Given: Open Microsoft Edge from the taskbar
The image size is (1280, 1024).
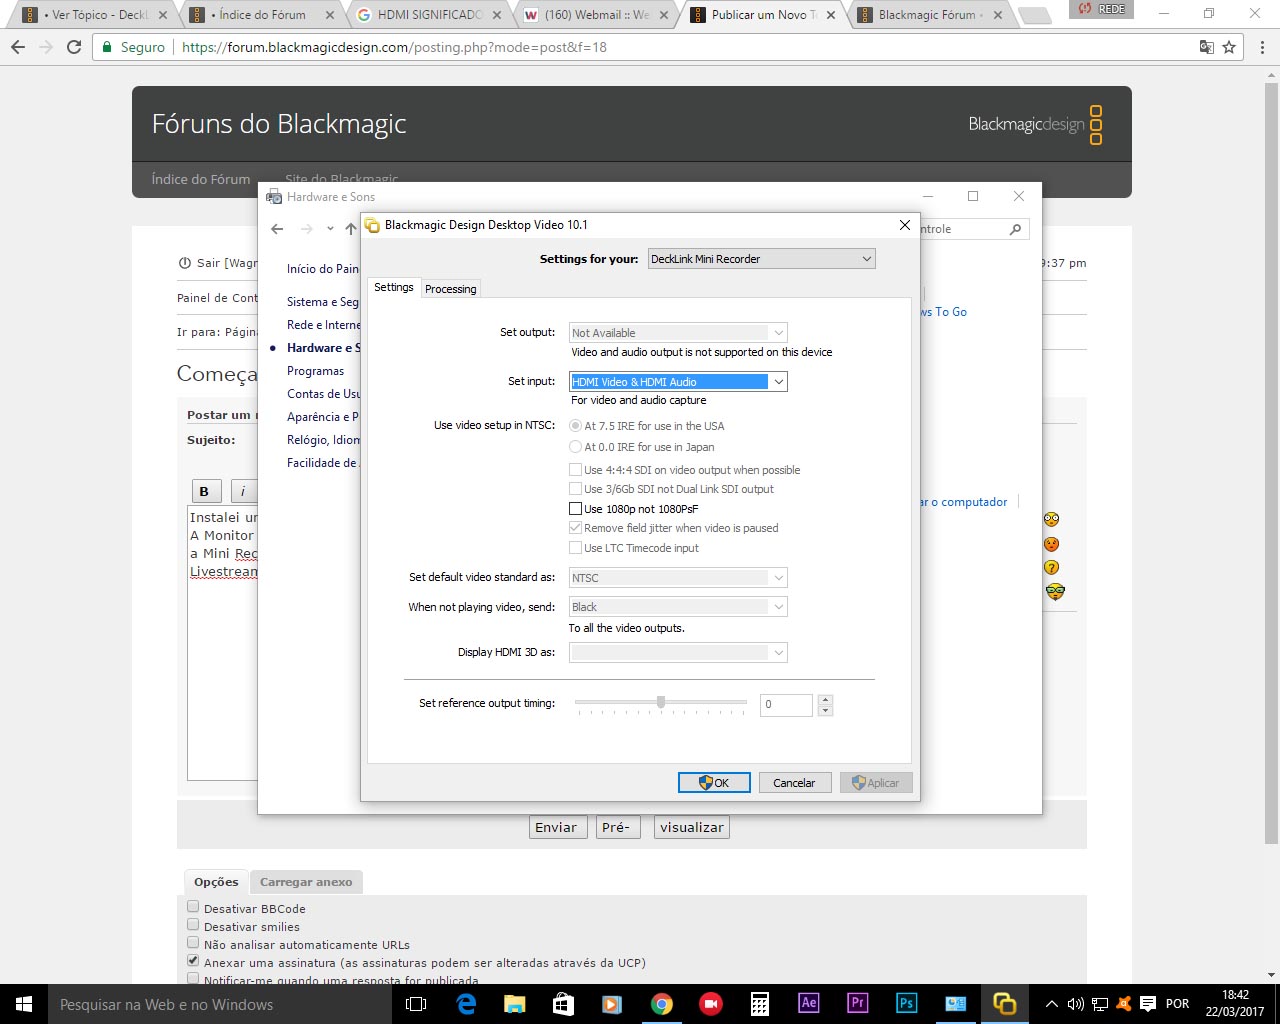Looking at the screenshot, I should click(x=466, y=1004).
